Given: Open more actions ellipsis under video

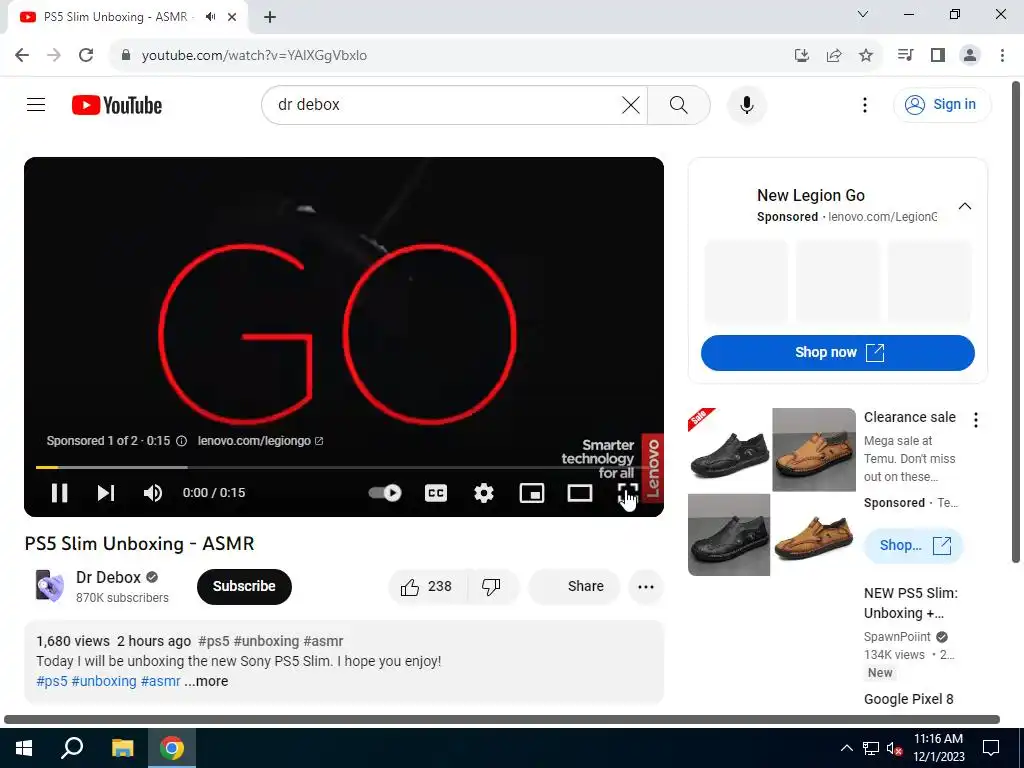Looking at the screenshot, I should coord(646,586).
